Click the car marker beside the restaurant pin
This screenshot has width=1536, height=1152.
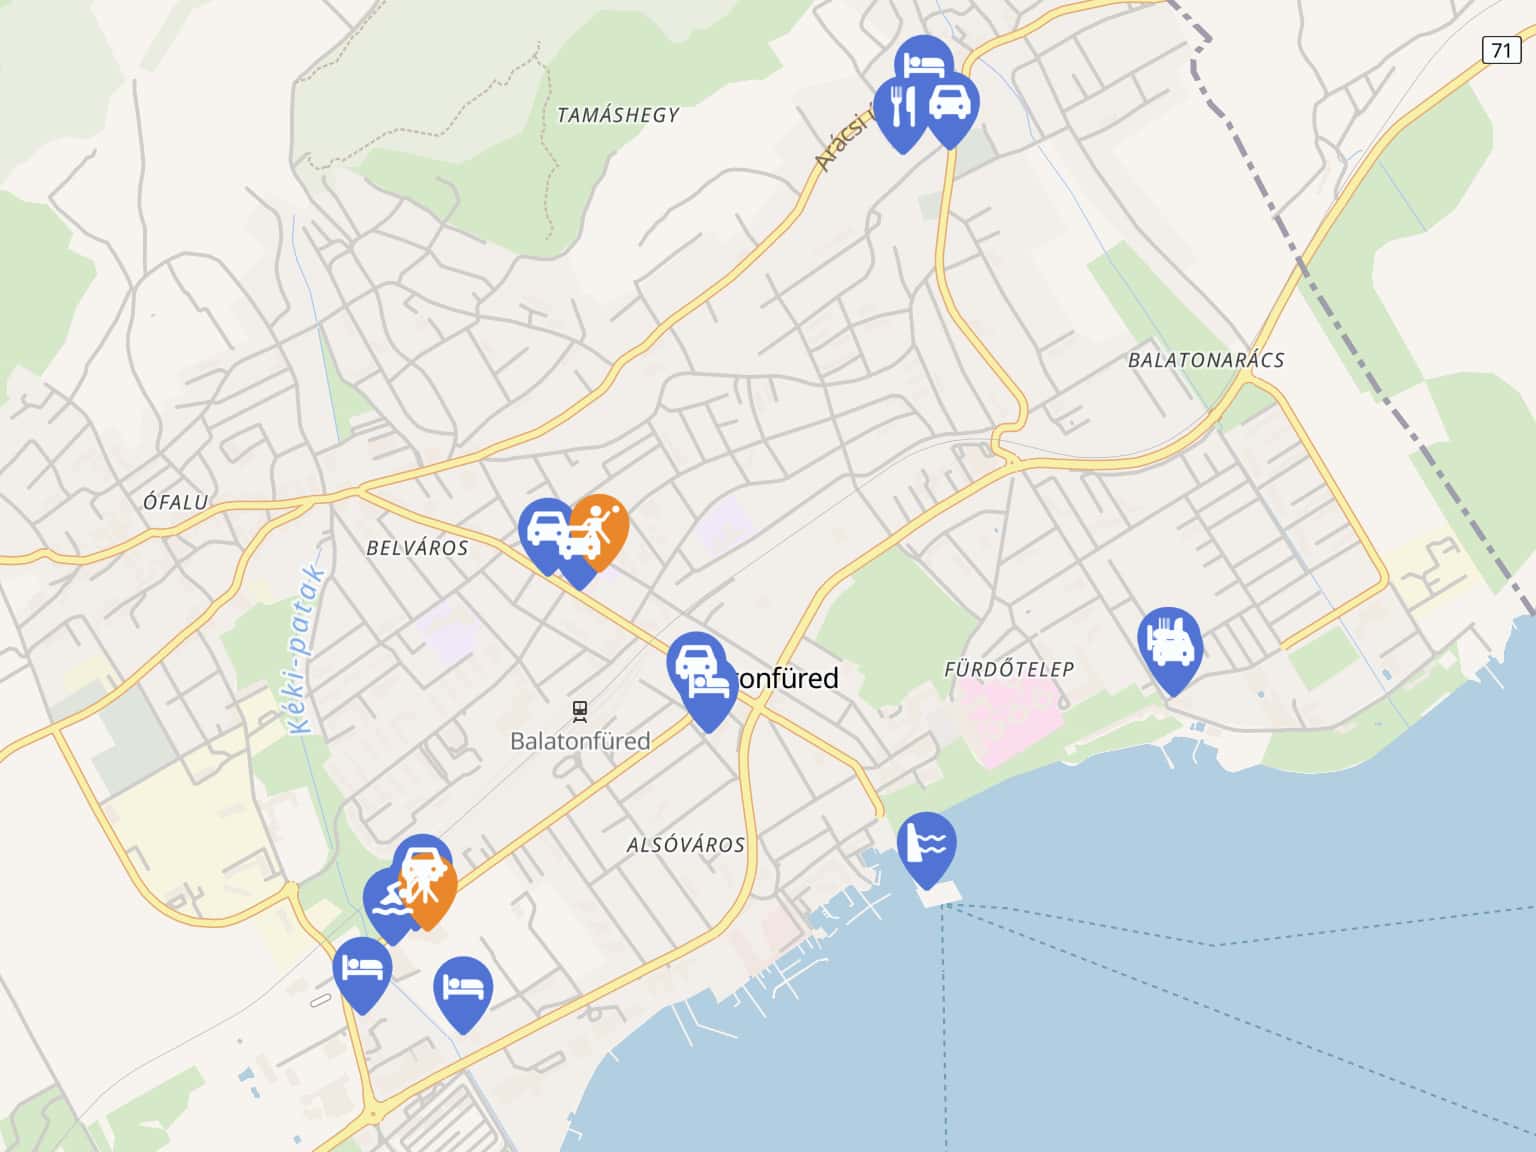pos(950,103)
